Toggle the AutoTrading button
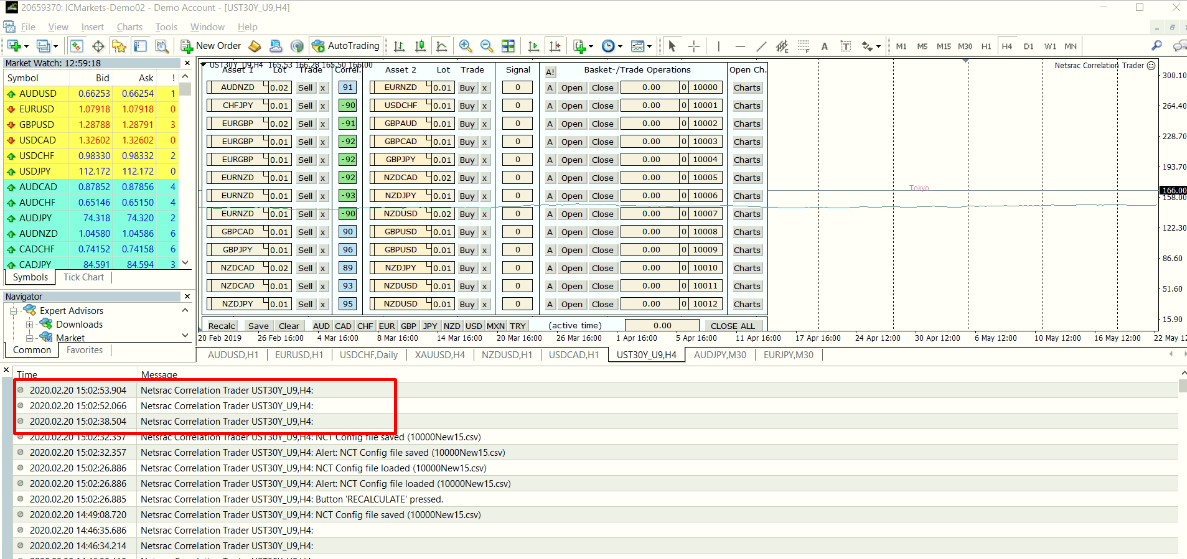1187x559 pixels. 345,46
